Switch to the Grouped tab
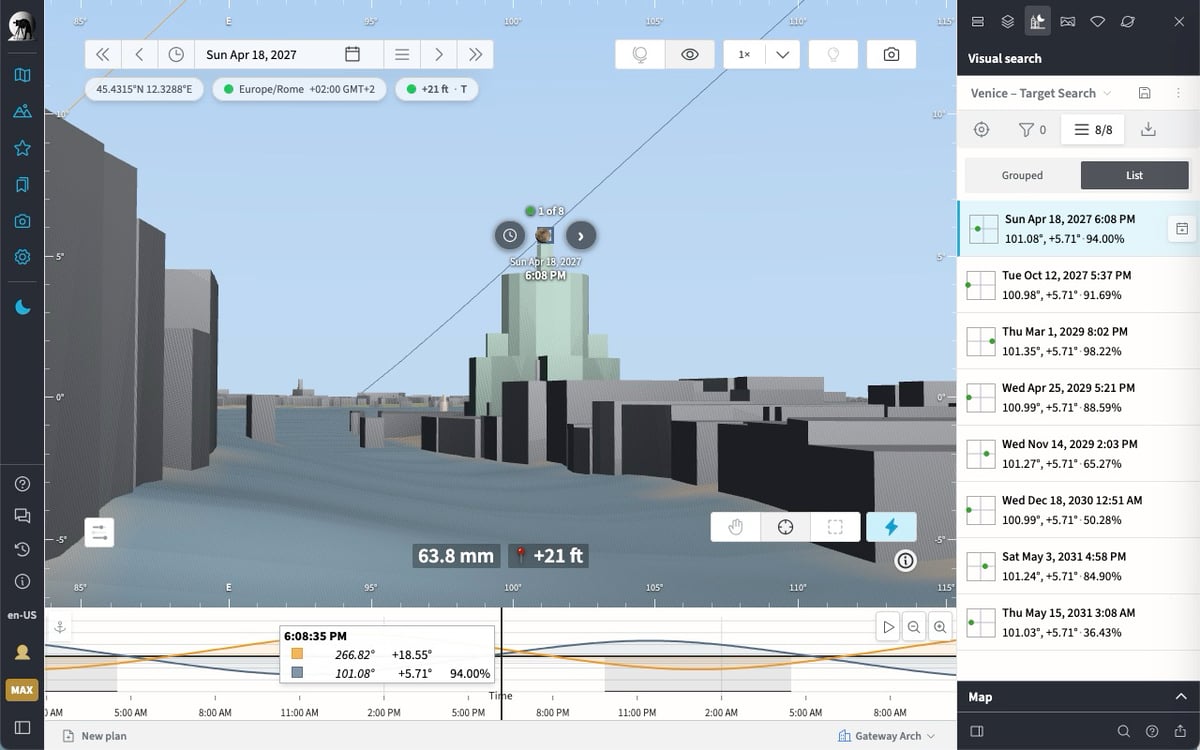Image resolution: width=1200 pixels, height=750 pixels. [x=1022, y=175]
